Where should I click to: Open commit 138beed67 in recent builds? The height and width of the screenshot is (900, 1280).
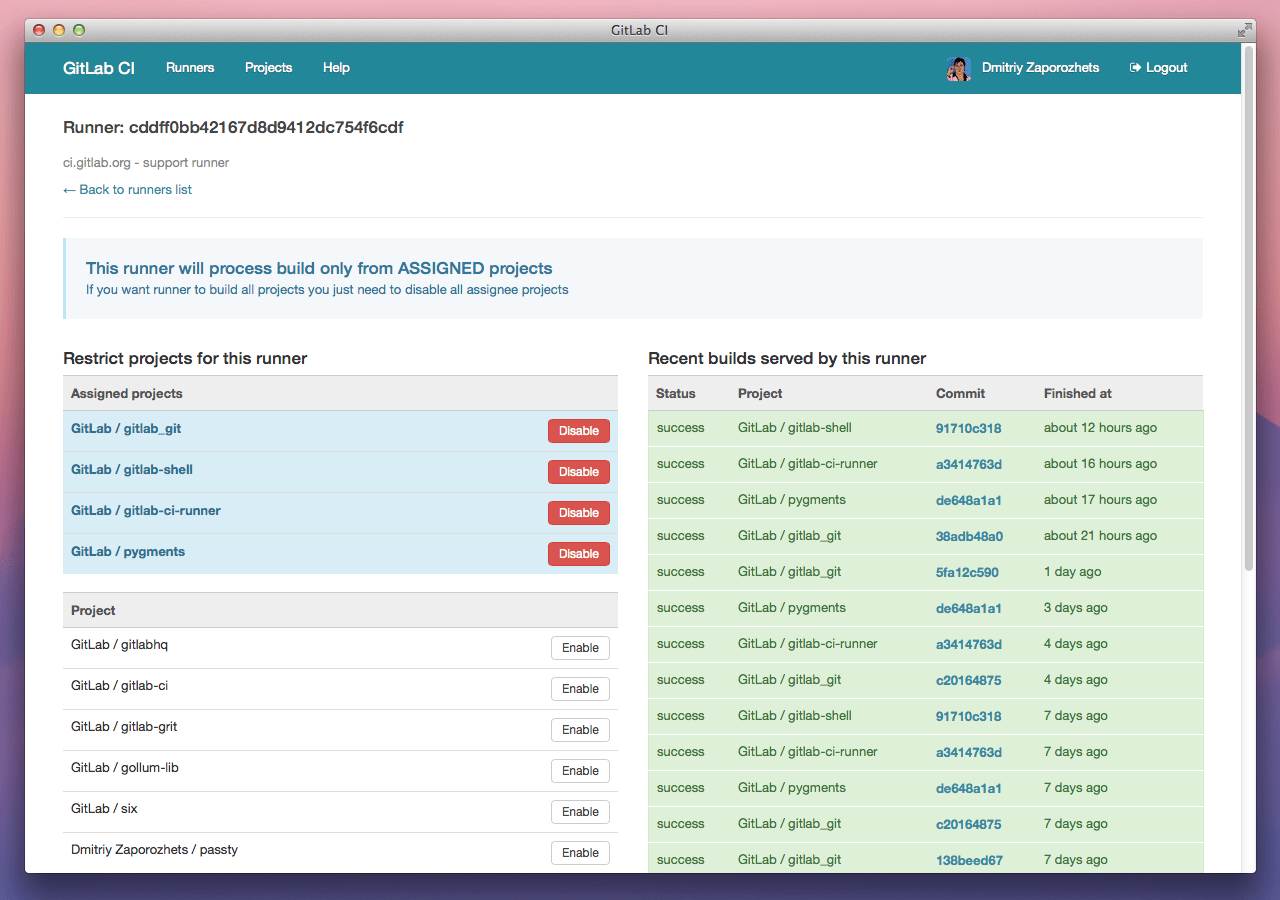(969, 859)
